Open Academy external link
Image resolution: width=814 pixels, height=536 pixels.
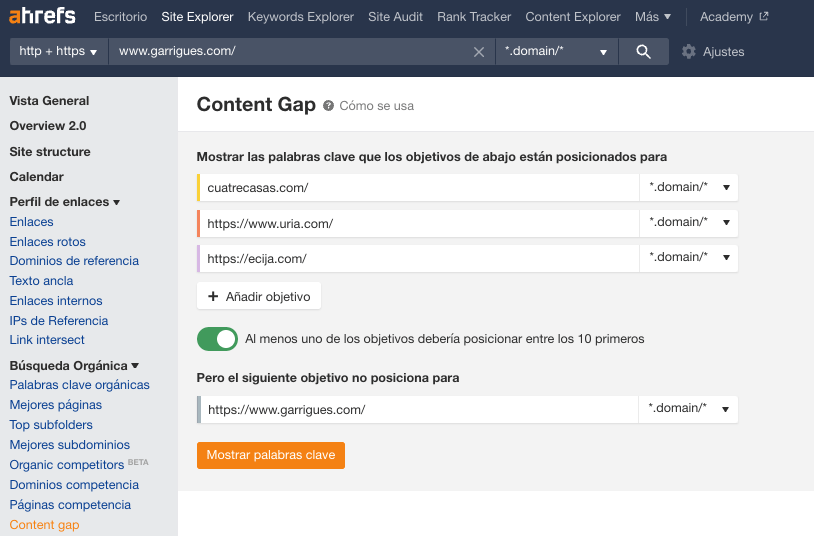734,17
